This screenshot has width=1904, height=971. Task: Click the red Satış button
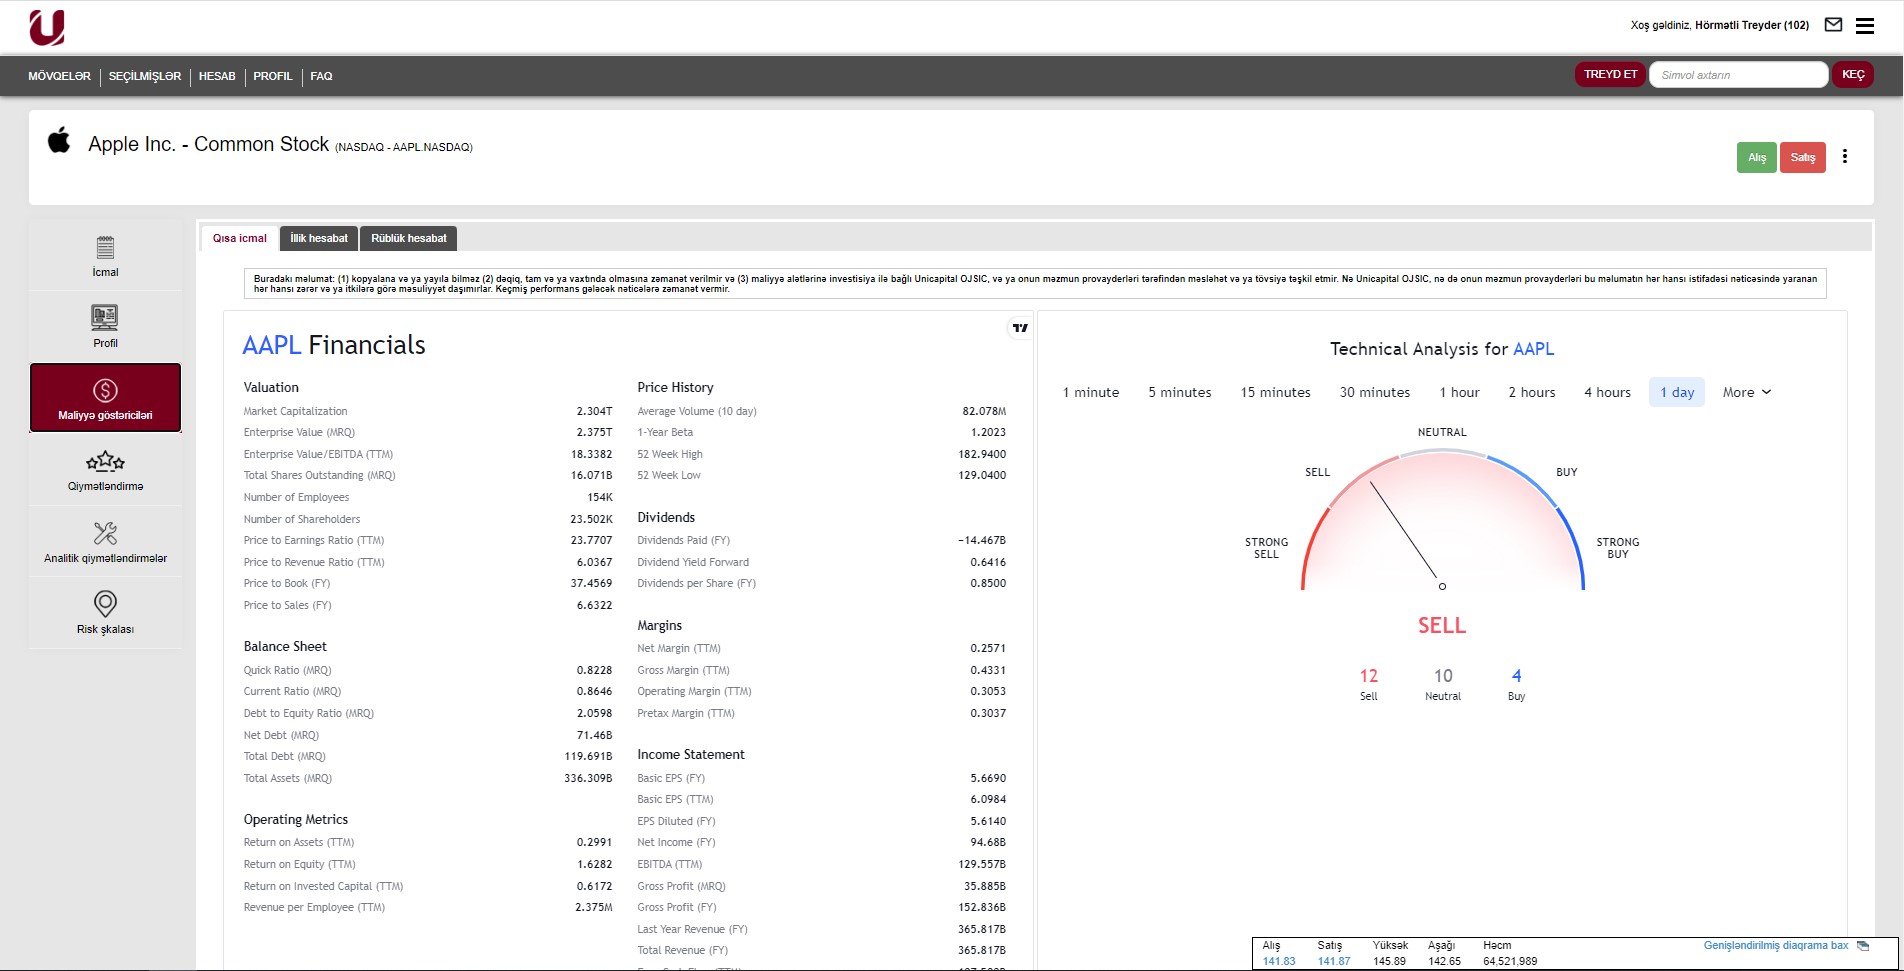point(1802,158)
